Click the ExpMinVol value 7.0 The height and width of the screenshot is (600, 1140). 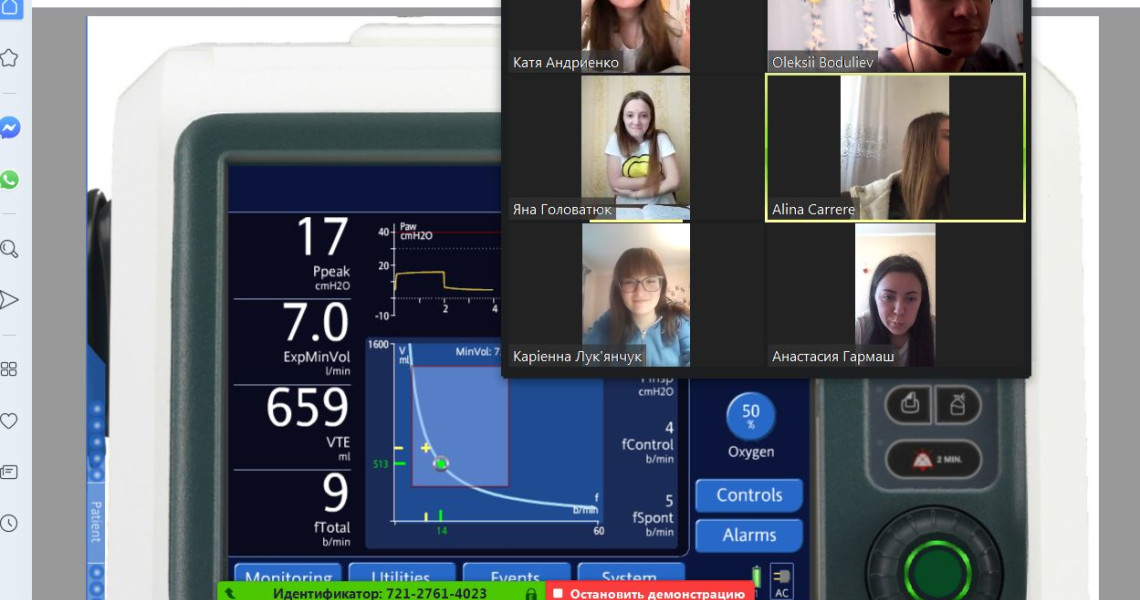(315, 323)
